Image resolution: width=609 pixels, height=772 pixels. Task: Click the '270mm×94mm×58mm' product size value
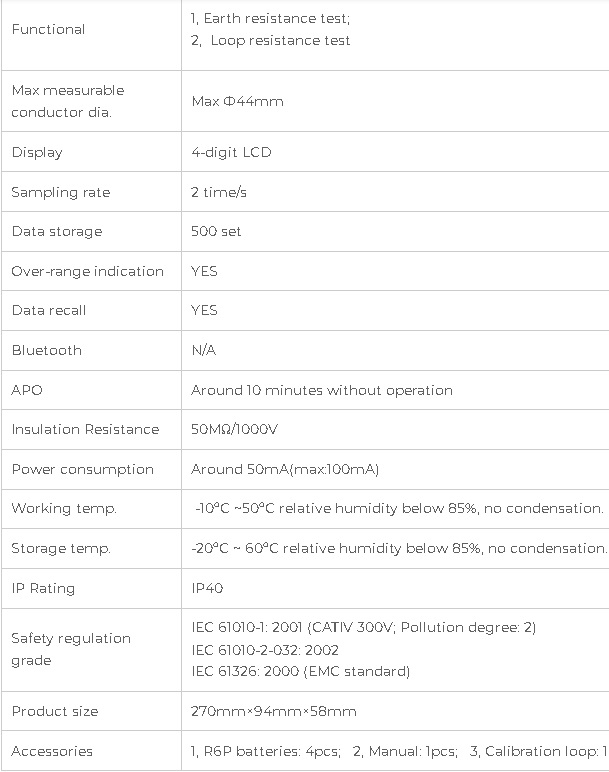click(273, 711)
